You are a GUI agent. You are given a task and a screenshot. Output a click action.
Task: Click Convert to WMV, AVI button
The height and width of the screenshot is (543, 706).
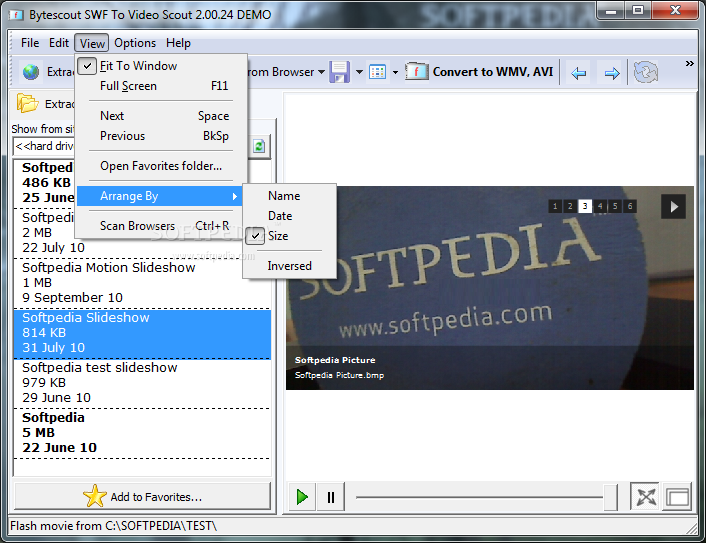(493, 72)
